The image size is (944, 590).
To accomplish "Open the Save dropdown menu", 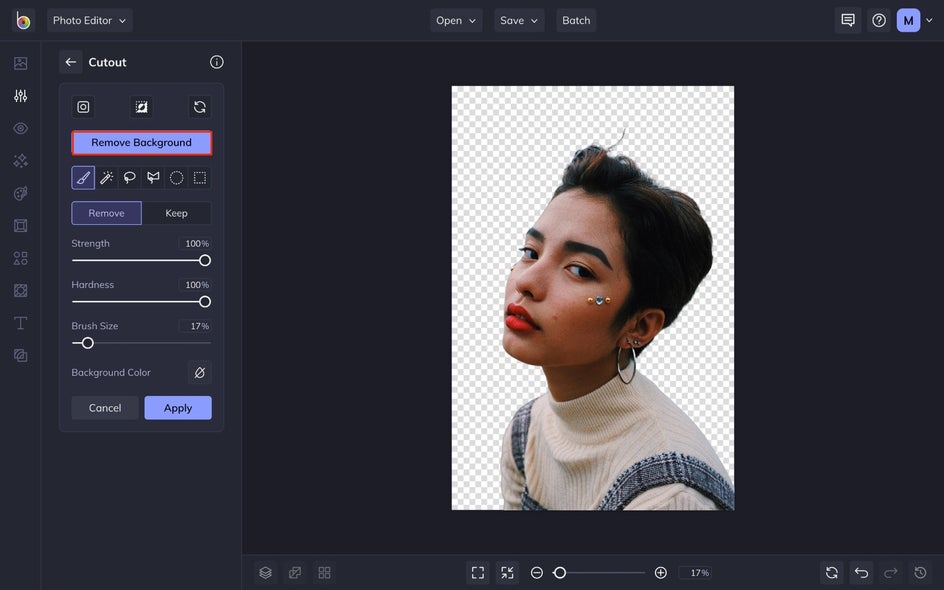I will click(519, 20).
